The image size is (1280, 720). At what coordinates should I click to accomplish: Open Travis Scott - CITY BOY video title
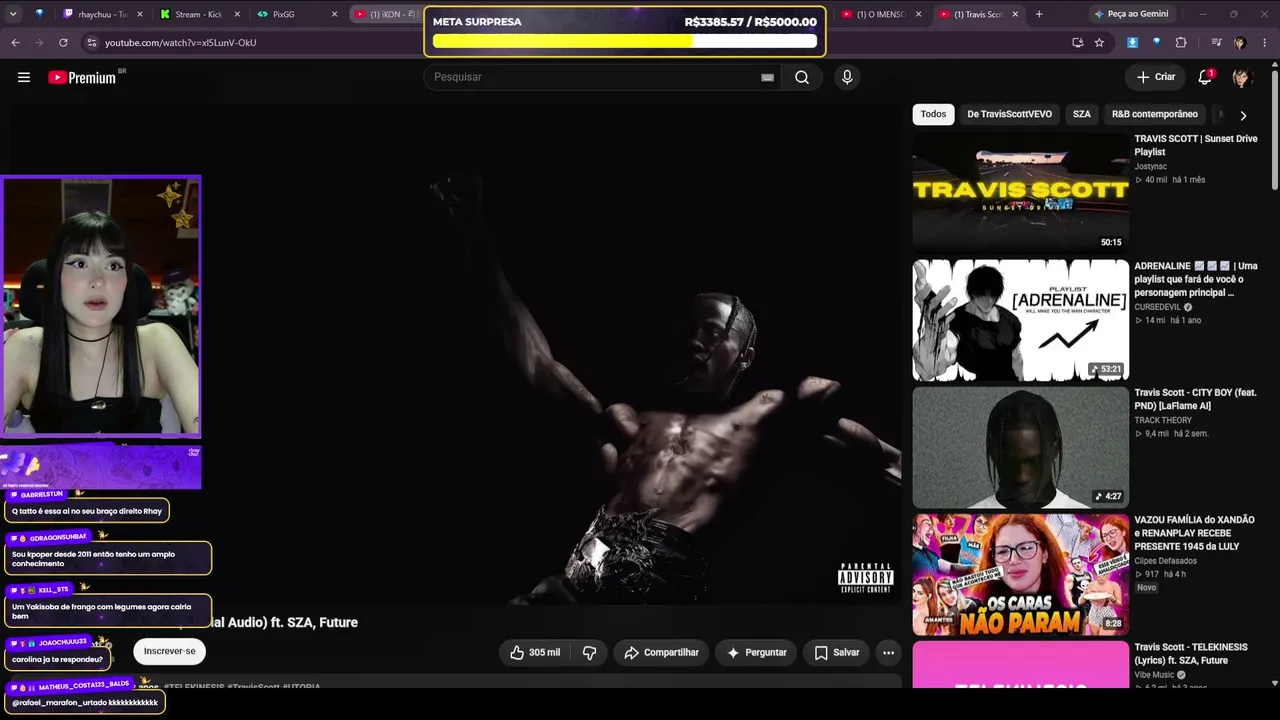point(1195,399)
